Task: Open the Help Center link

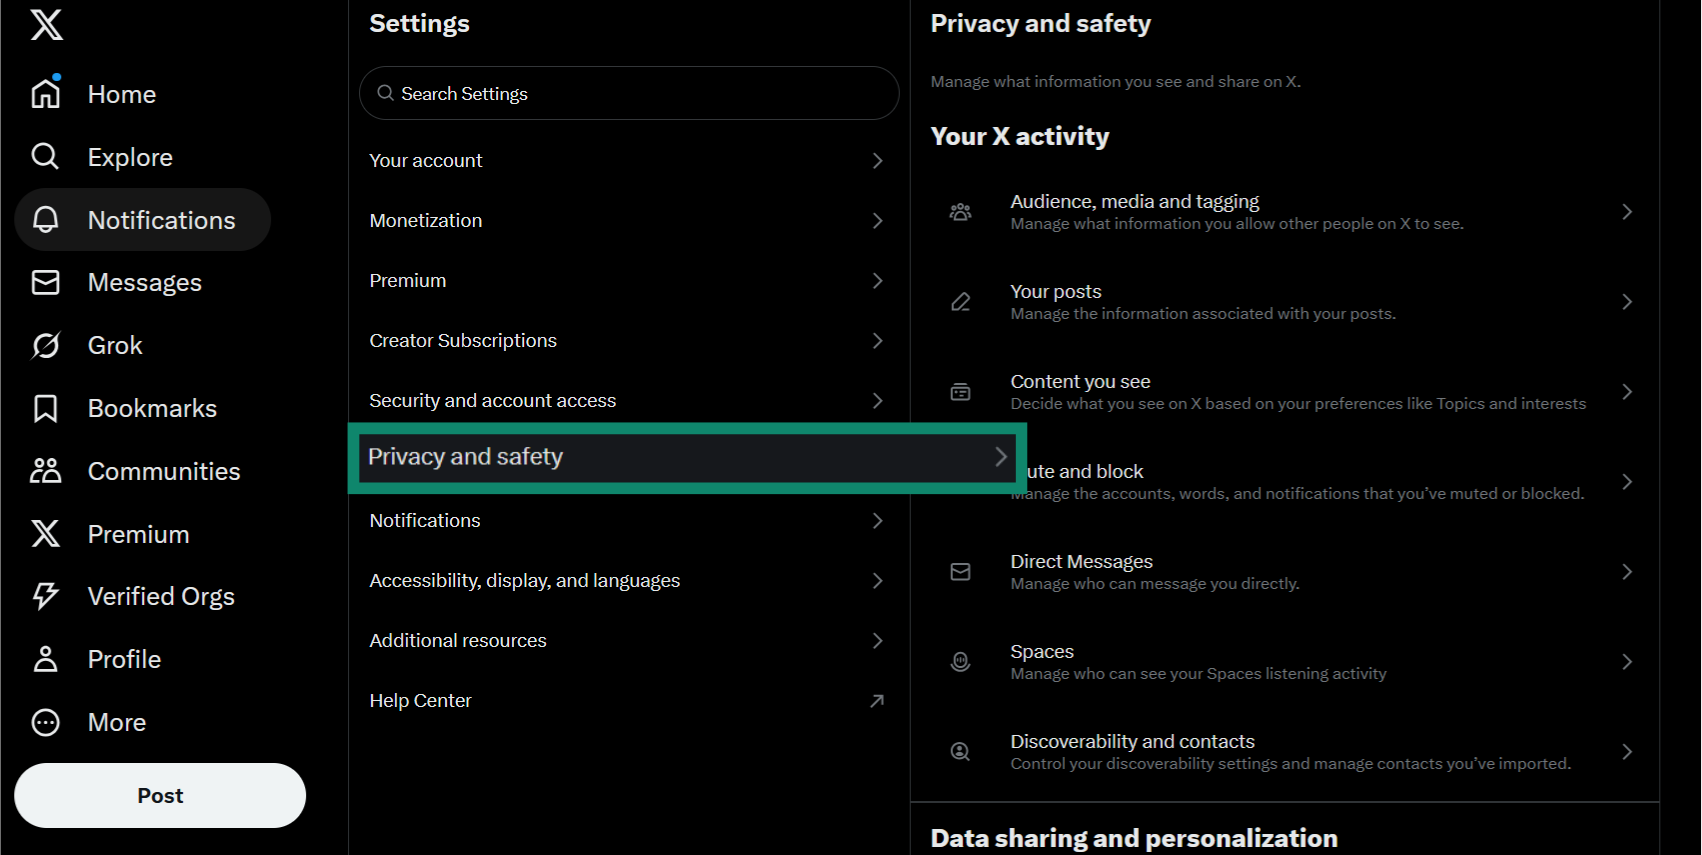Action: tap(628, 700)
